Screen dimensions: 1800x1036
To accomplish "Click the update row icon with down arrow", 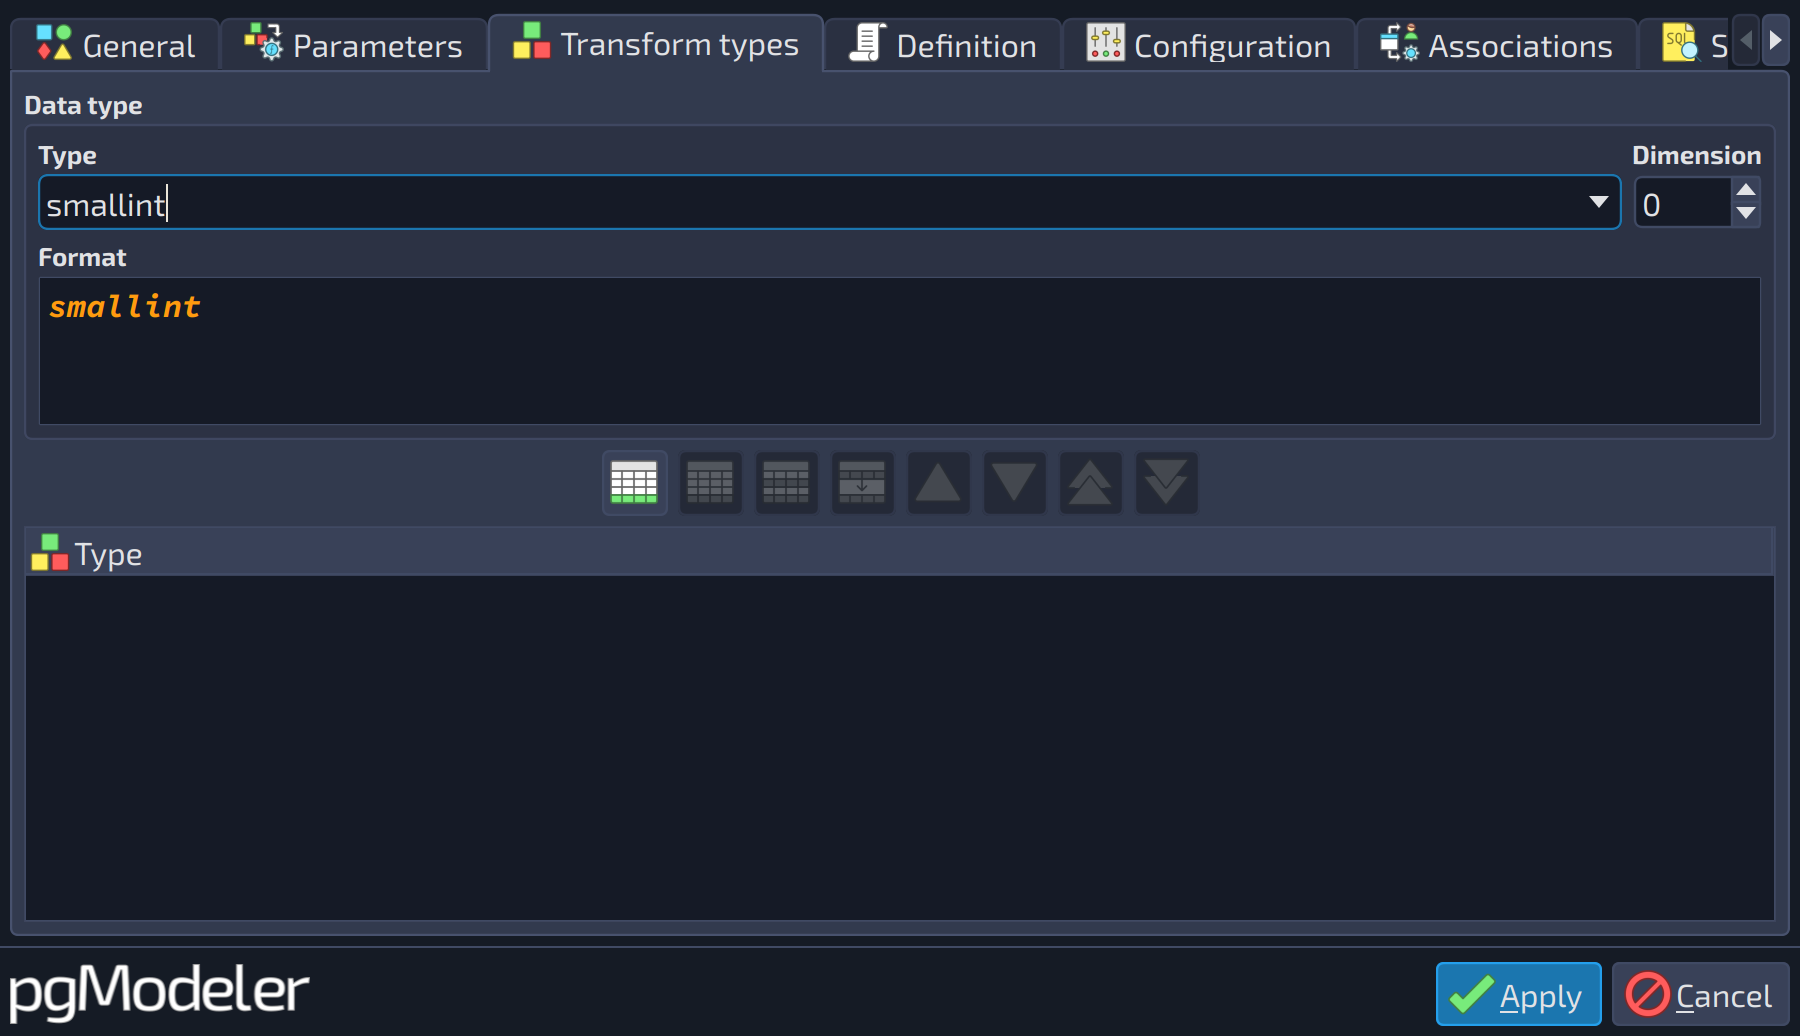I will click(x=862, y=483).
